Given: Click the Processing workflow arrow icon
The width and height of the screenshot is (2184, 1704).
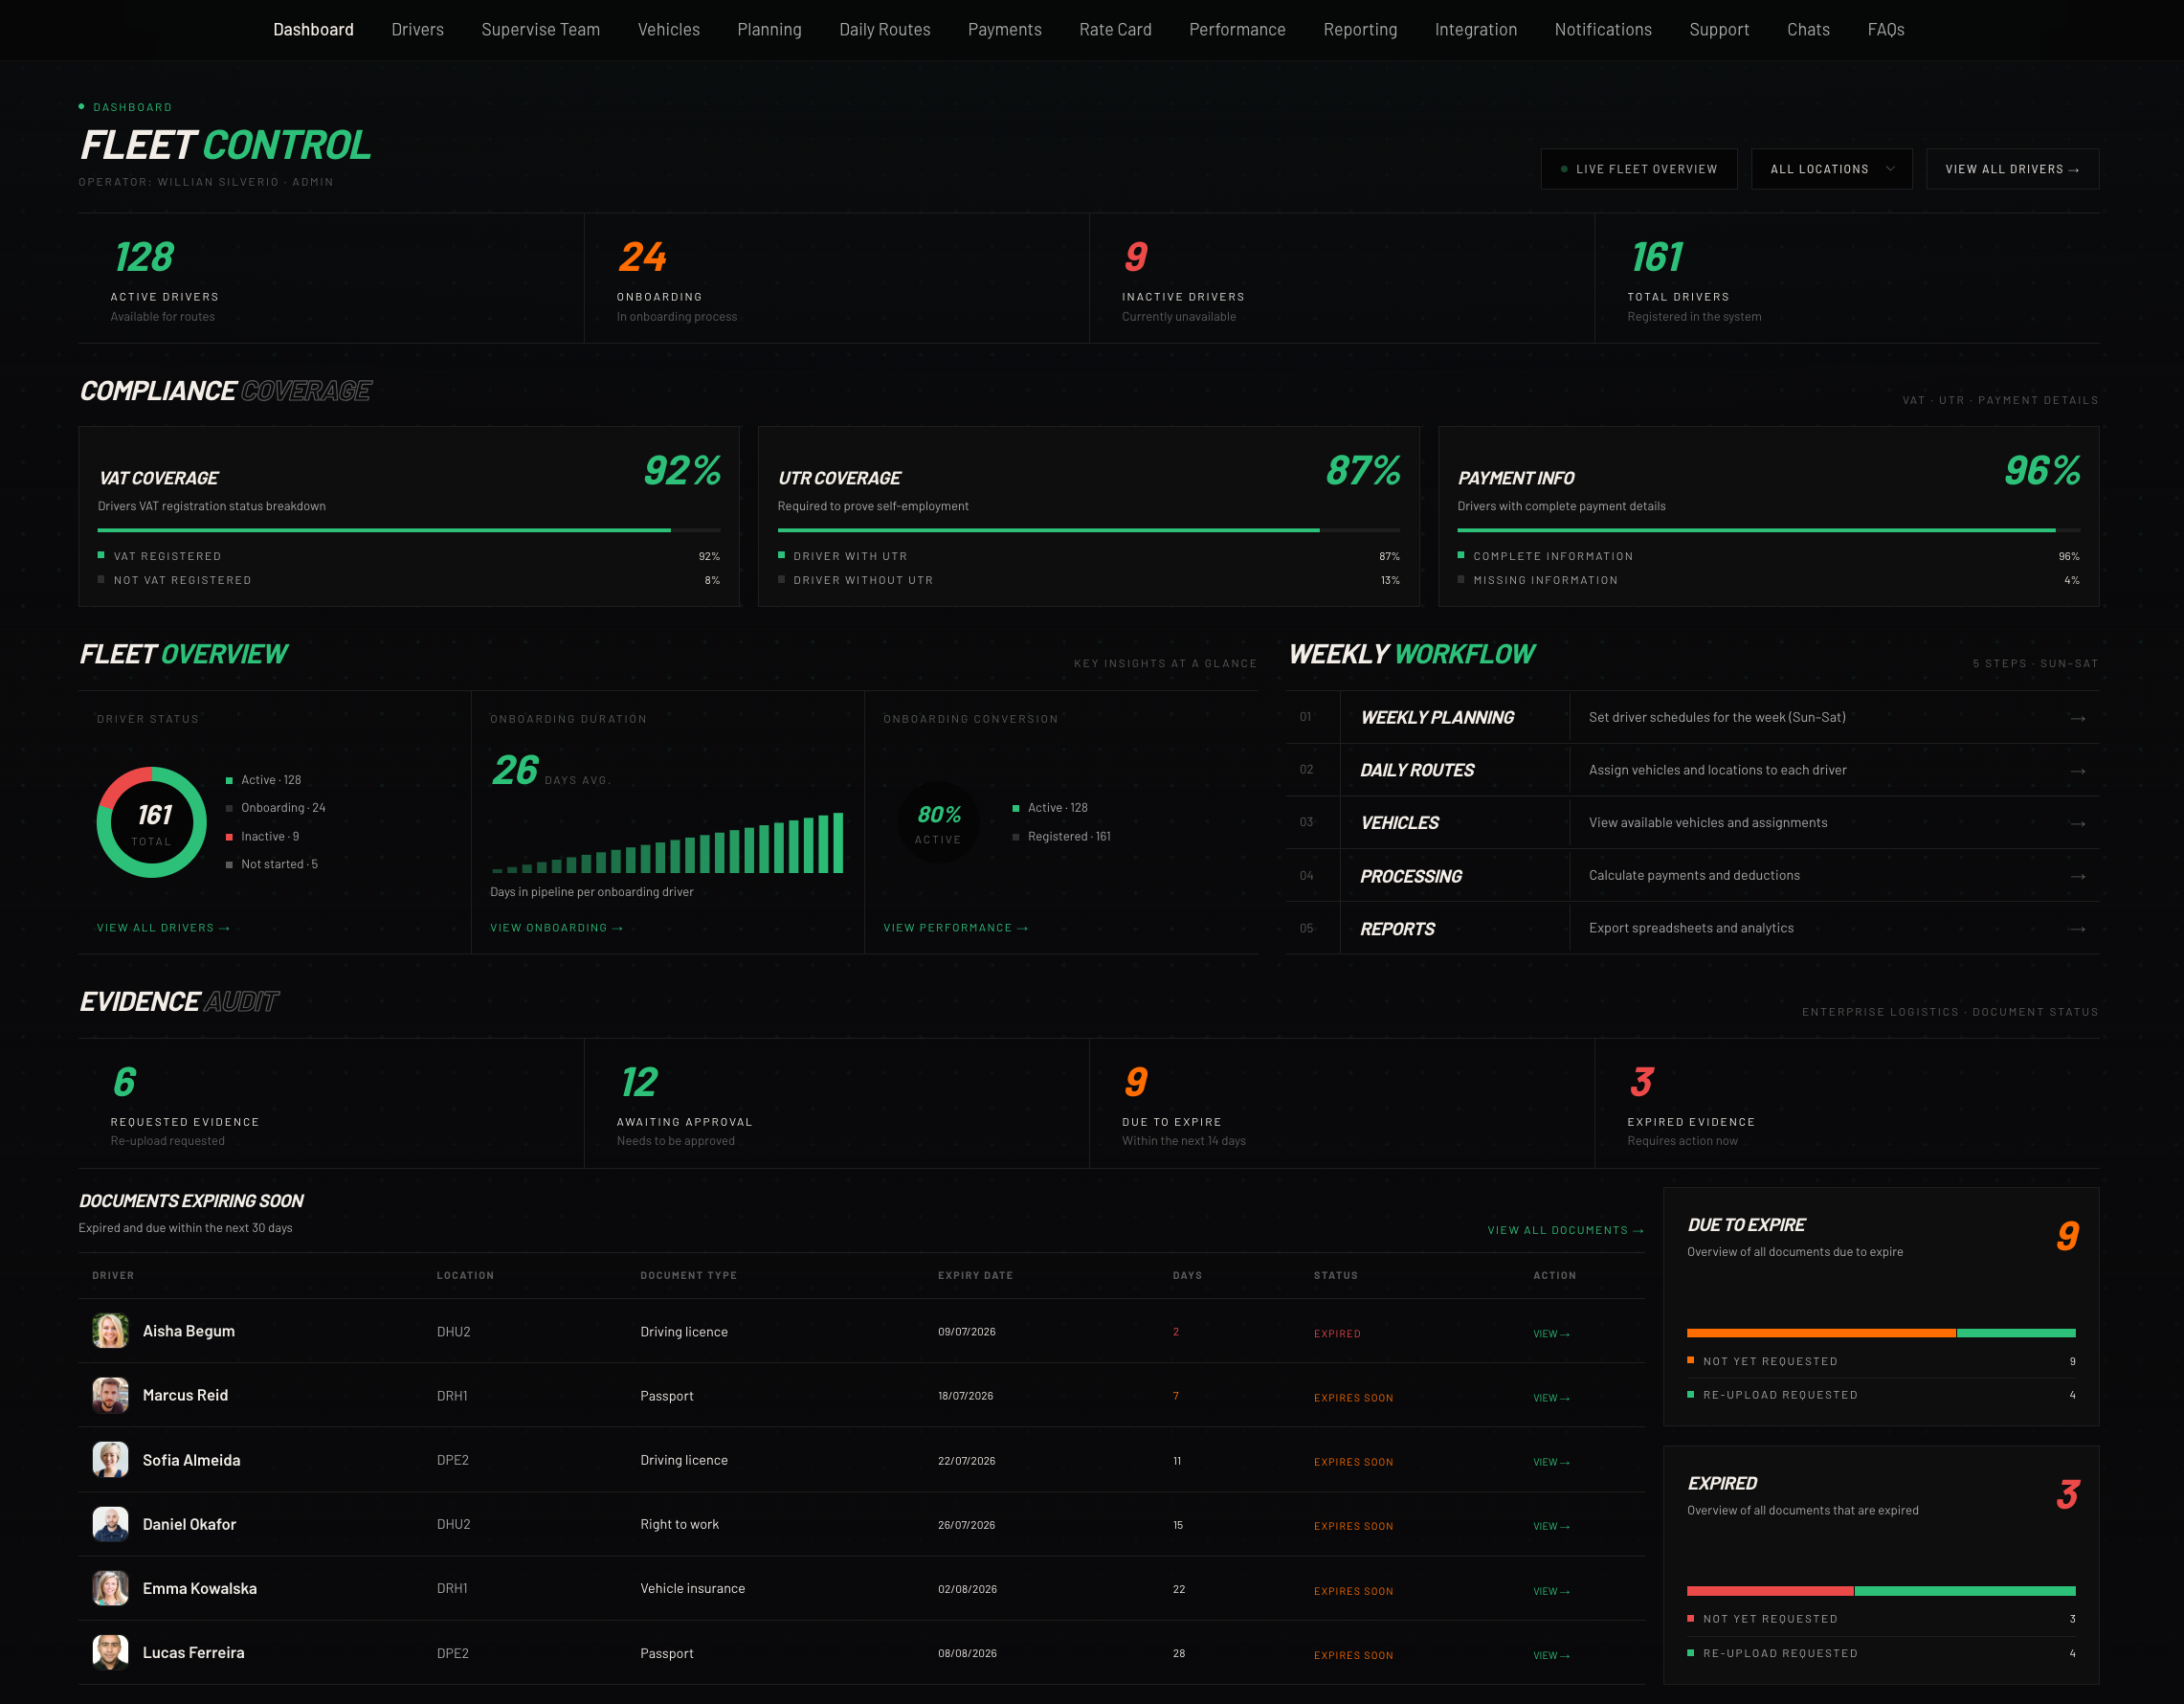Looking at the screenshot, I should pyautogui.click(x=2077, y=877).
